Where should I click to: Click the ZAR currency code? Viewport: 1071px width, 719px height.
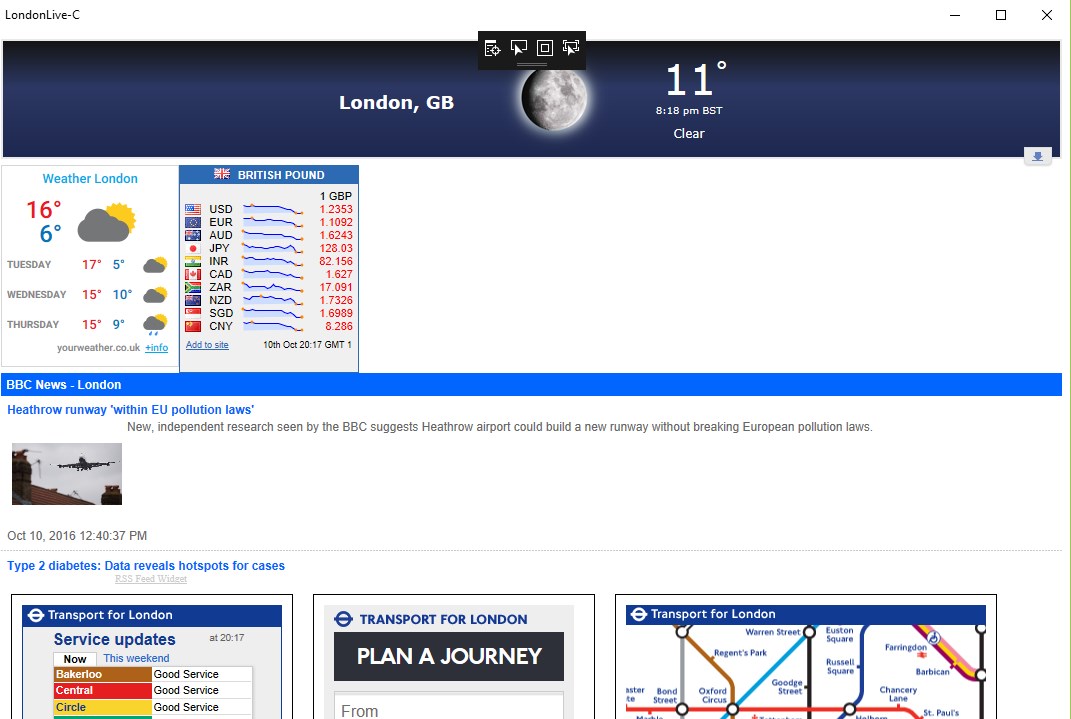point(220,287)
